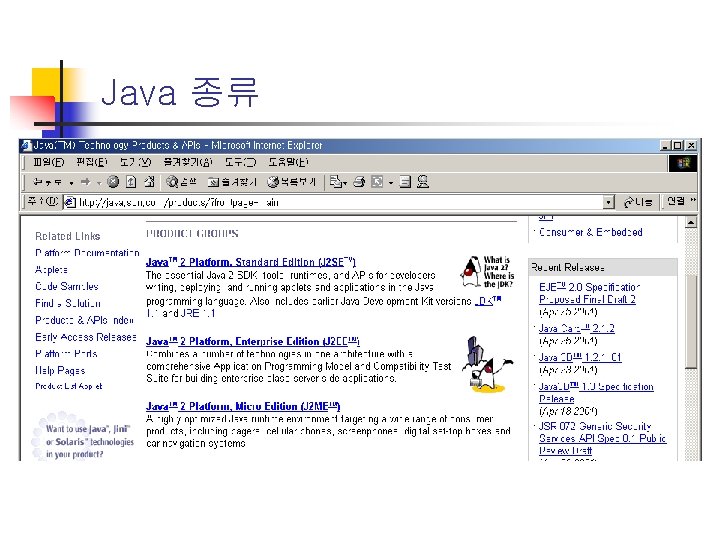
Task: Open the Edit (편집) menu
Action: tap(92, 162)
